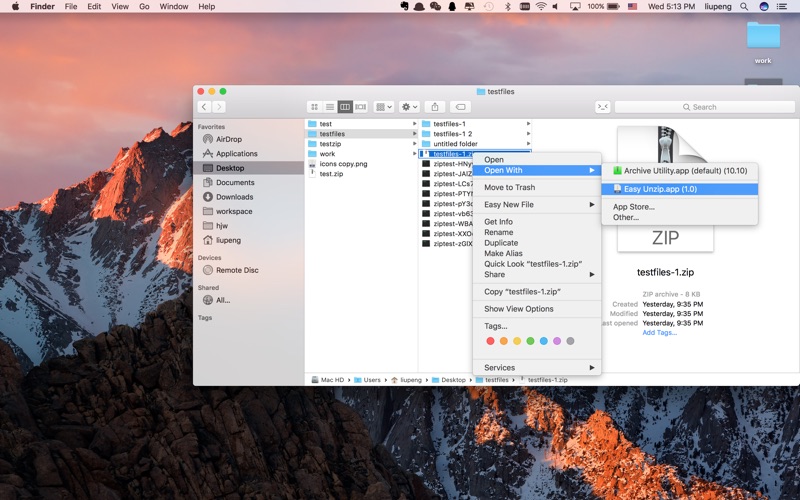Click the Share toolbar button
The image size is (800, 500).
click(x=435, y=107)
